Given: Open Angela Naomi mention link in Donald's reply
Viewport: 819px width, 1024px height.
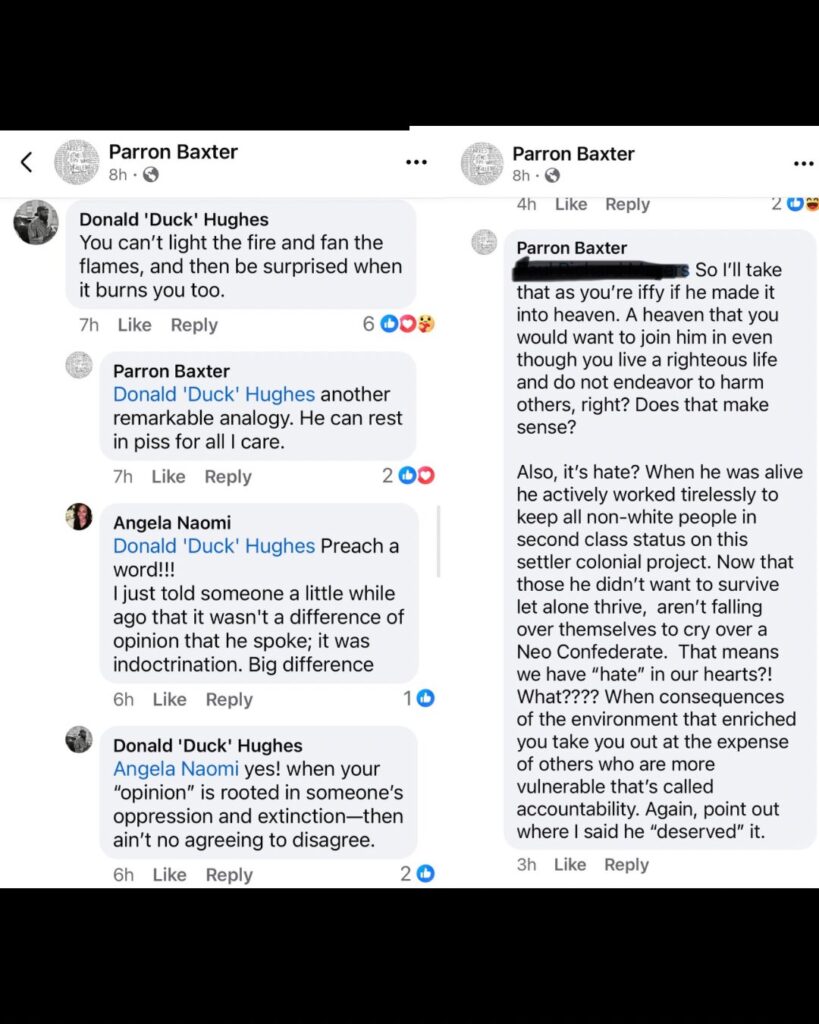Looking at the screenshot, I should pos(176,769).
